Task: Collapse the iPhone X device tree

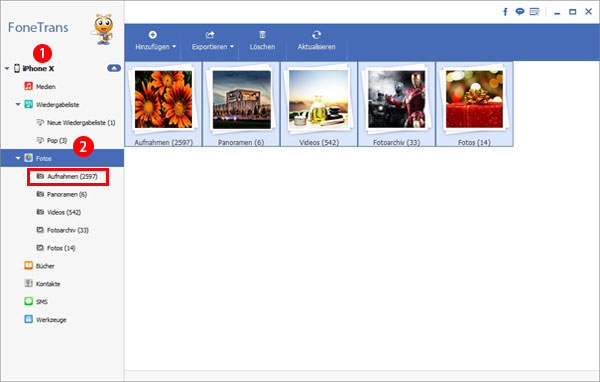Action: 7,69
